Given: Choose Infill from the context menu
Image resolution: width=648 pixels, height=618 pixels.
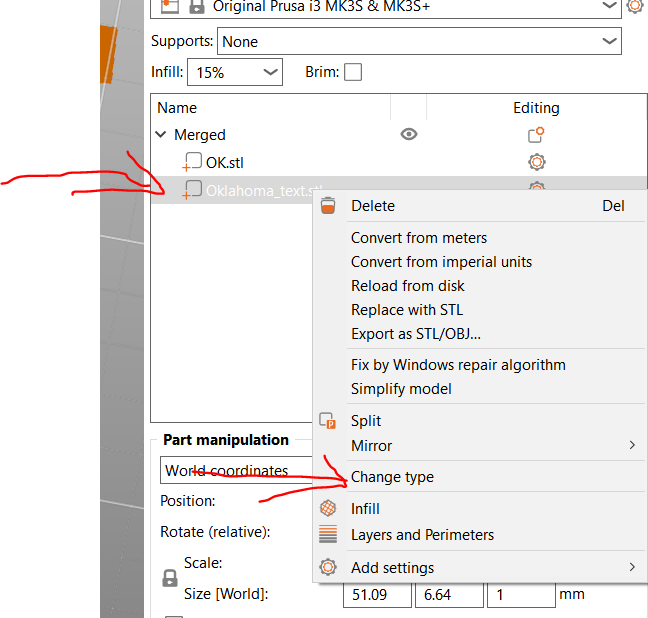Looking at the screenshot, I should tap(479, 508).
